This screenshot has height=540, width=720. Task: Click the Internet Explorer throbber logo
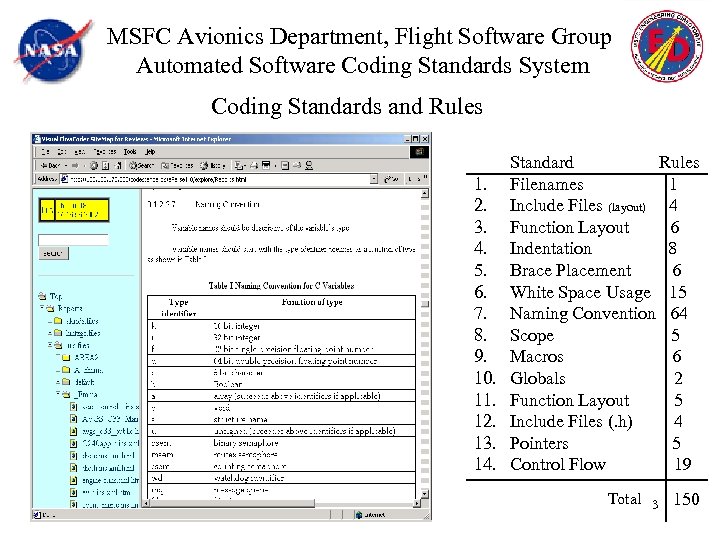419,152
